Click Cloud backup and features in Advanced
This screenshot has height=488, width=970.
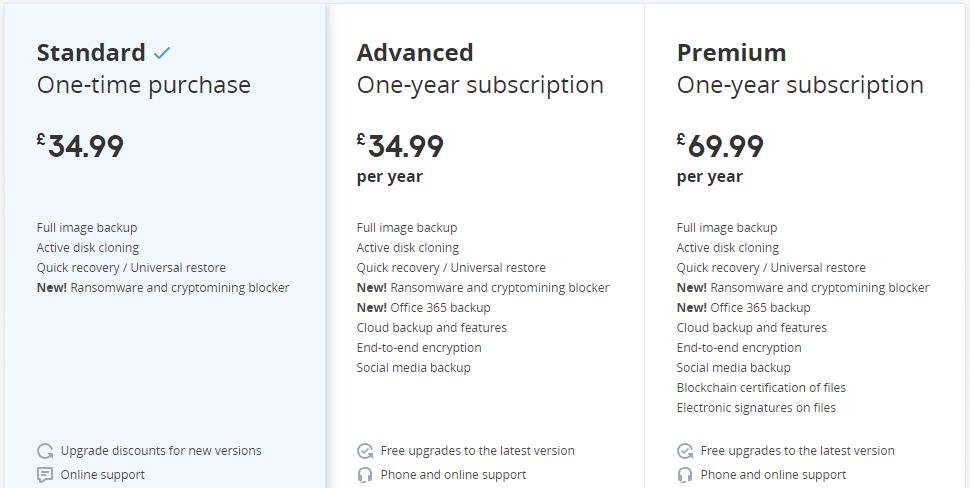coord(432,328)
